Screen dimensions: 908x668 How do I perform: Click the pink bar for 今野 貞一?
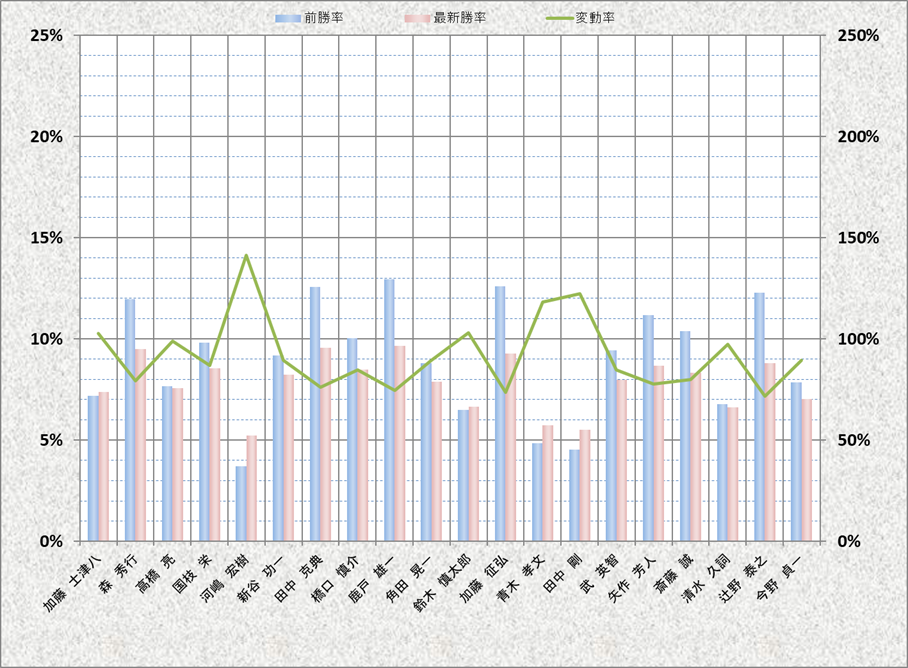[x=806, y=470]
